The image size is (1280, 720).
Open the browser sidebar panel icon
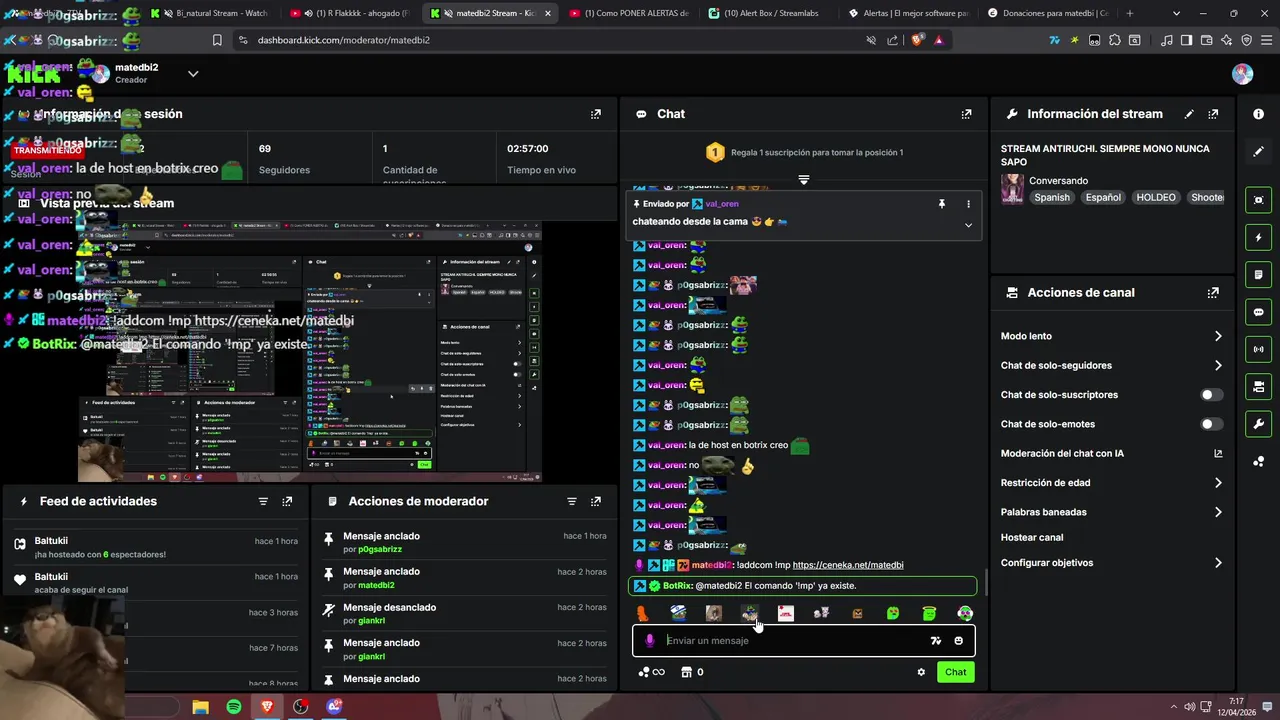point(1187,40)
